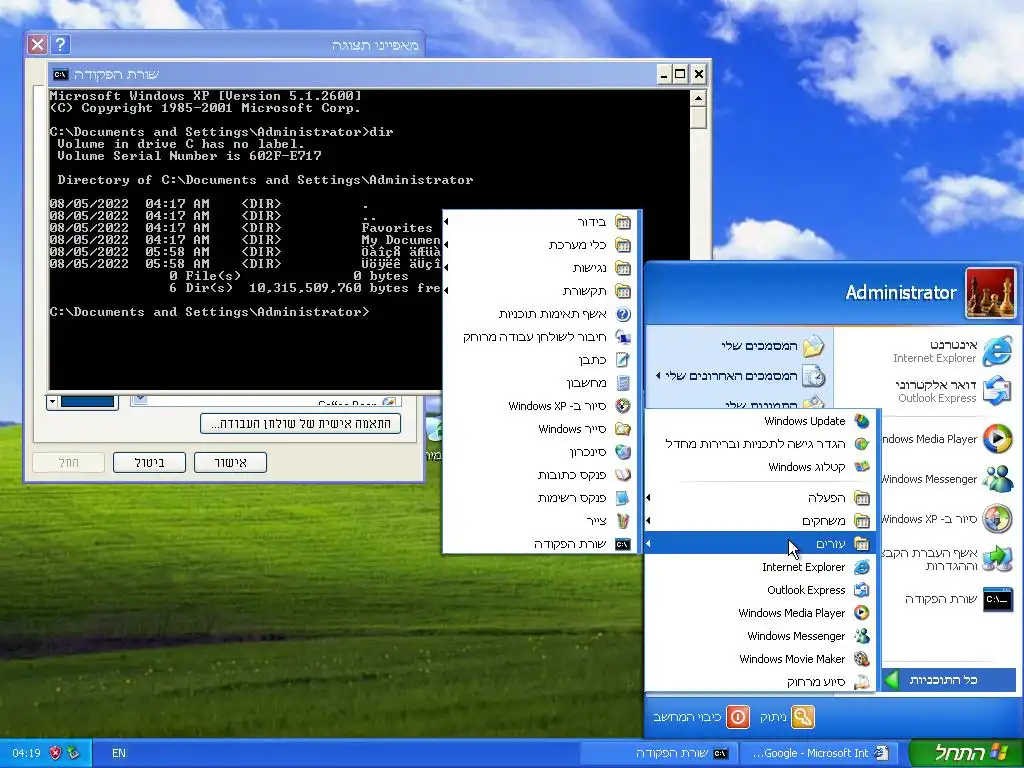Open Windows Update from programs menu
This screenshot has width=1024, height=768.
(760, 421)
